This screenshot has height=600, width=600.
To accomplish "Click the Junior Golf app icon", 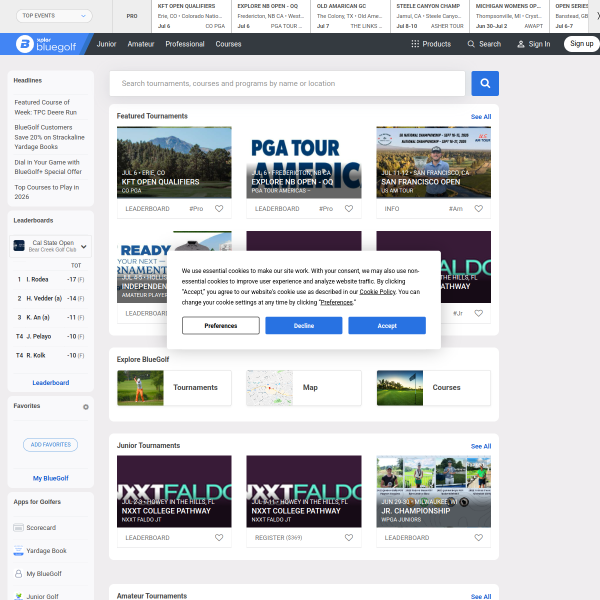I will (18, 596).
